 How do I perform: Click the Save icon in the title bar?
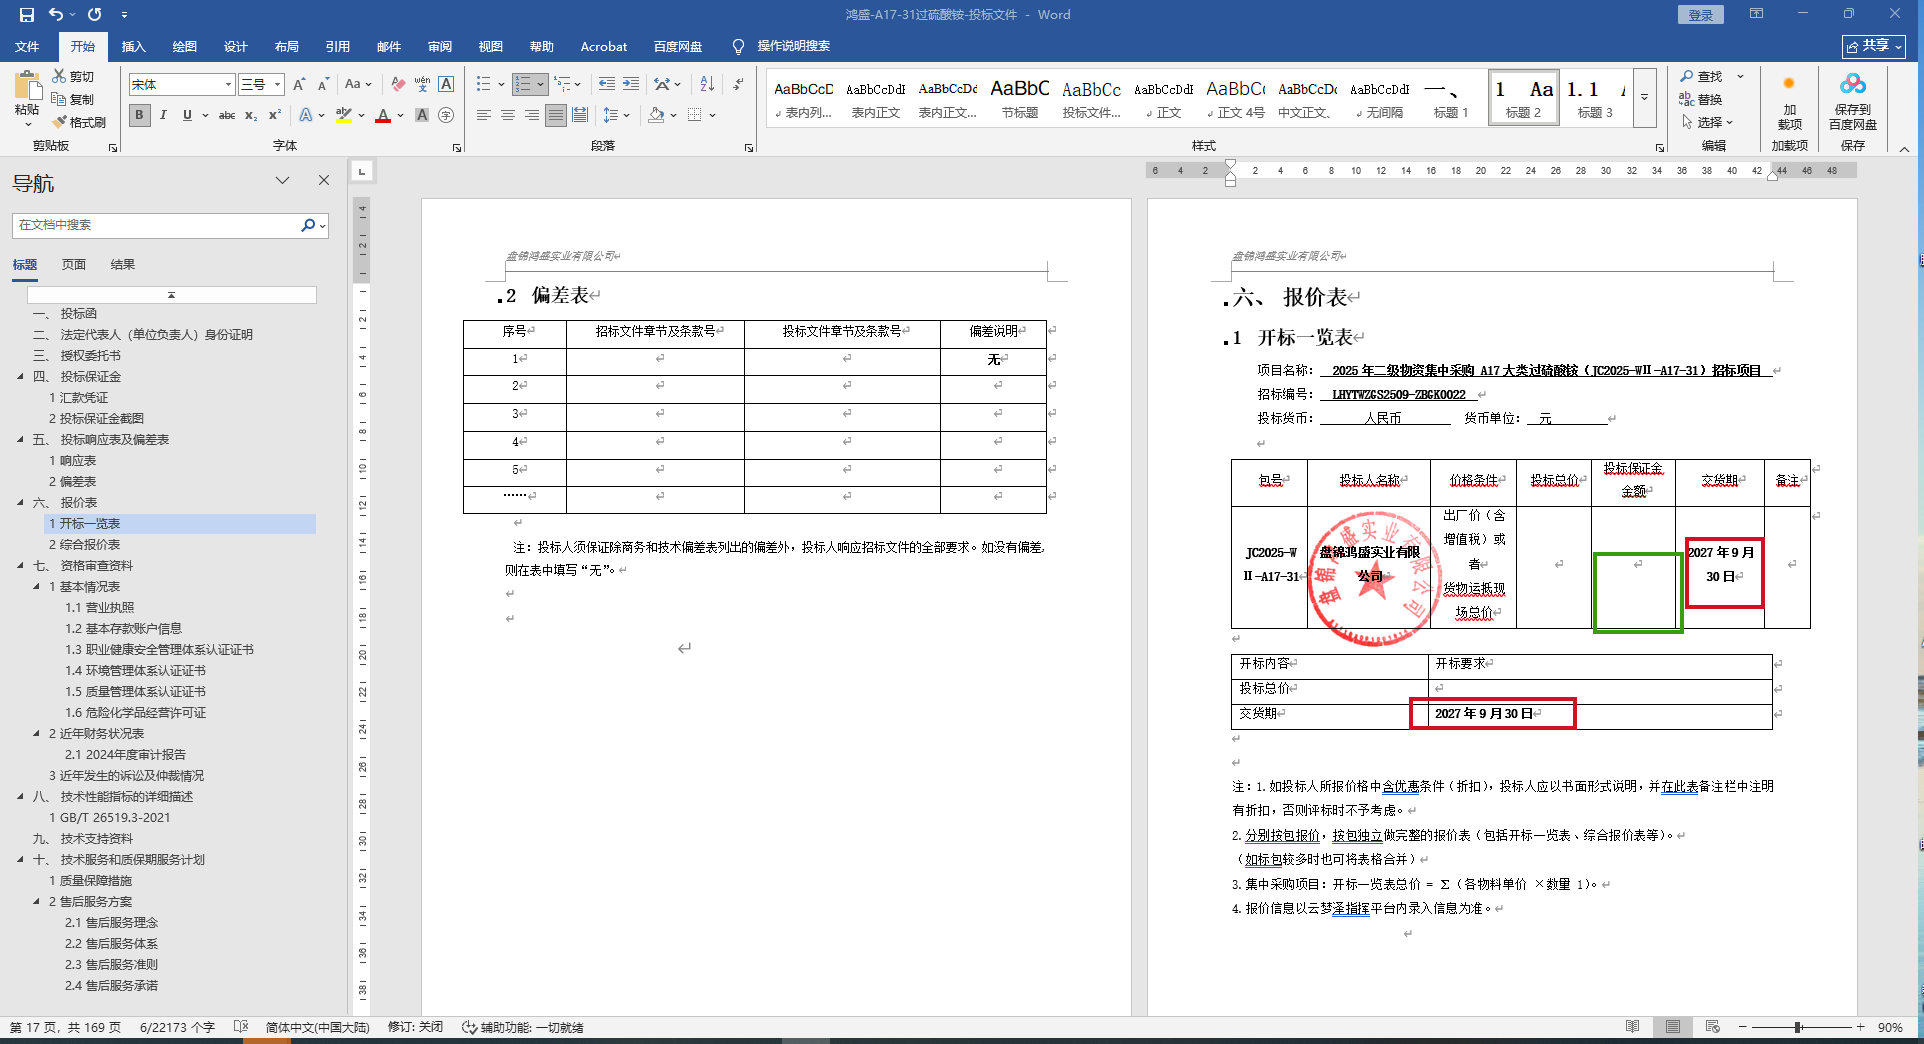point(27,15)
